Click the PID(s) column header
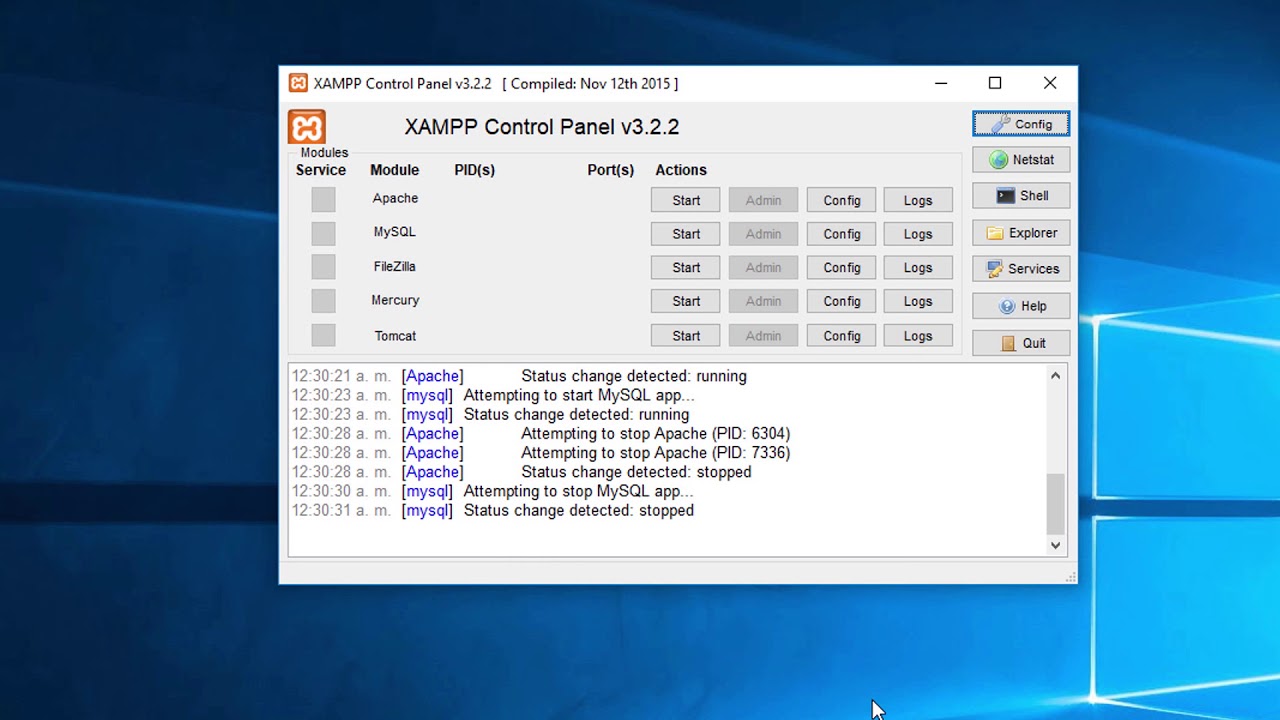The width and height of the screenshot is (1280, 720). tap(475, 170)
